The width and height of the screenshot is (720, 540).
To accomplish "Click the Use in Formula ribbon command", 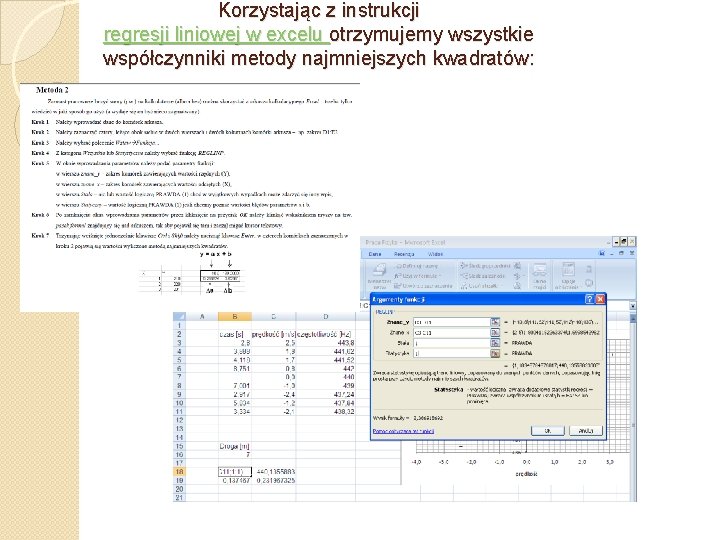I will pyautogui.click(x=417, y=276).
